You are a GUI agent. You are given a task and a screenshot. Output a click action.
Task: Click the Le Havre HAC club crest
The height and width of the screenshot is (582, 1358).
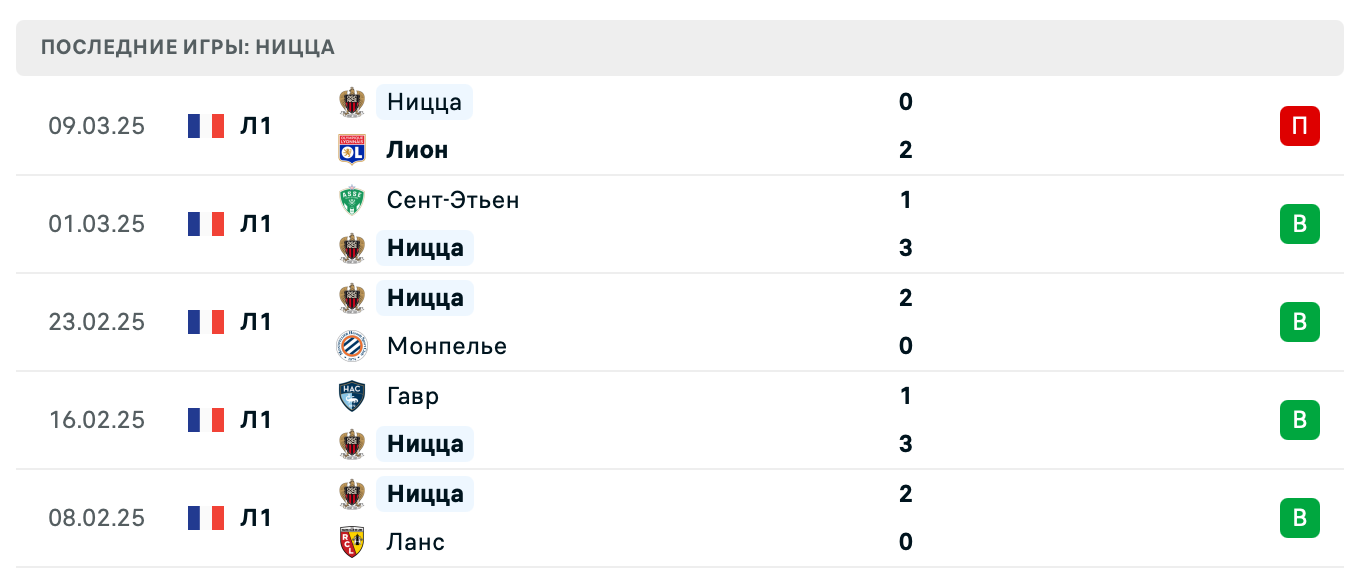tap(351, 395)
